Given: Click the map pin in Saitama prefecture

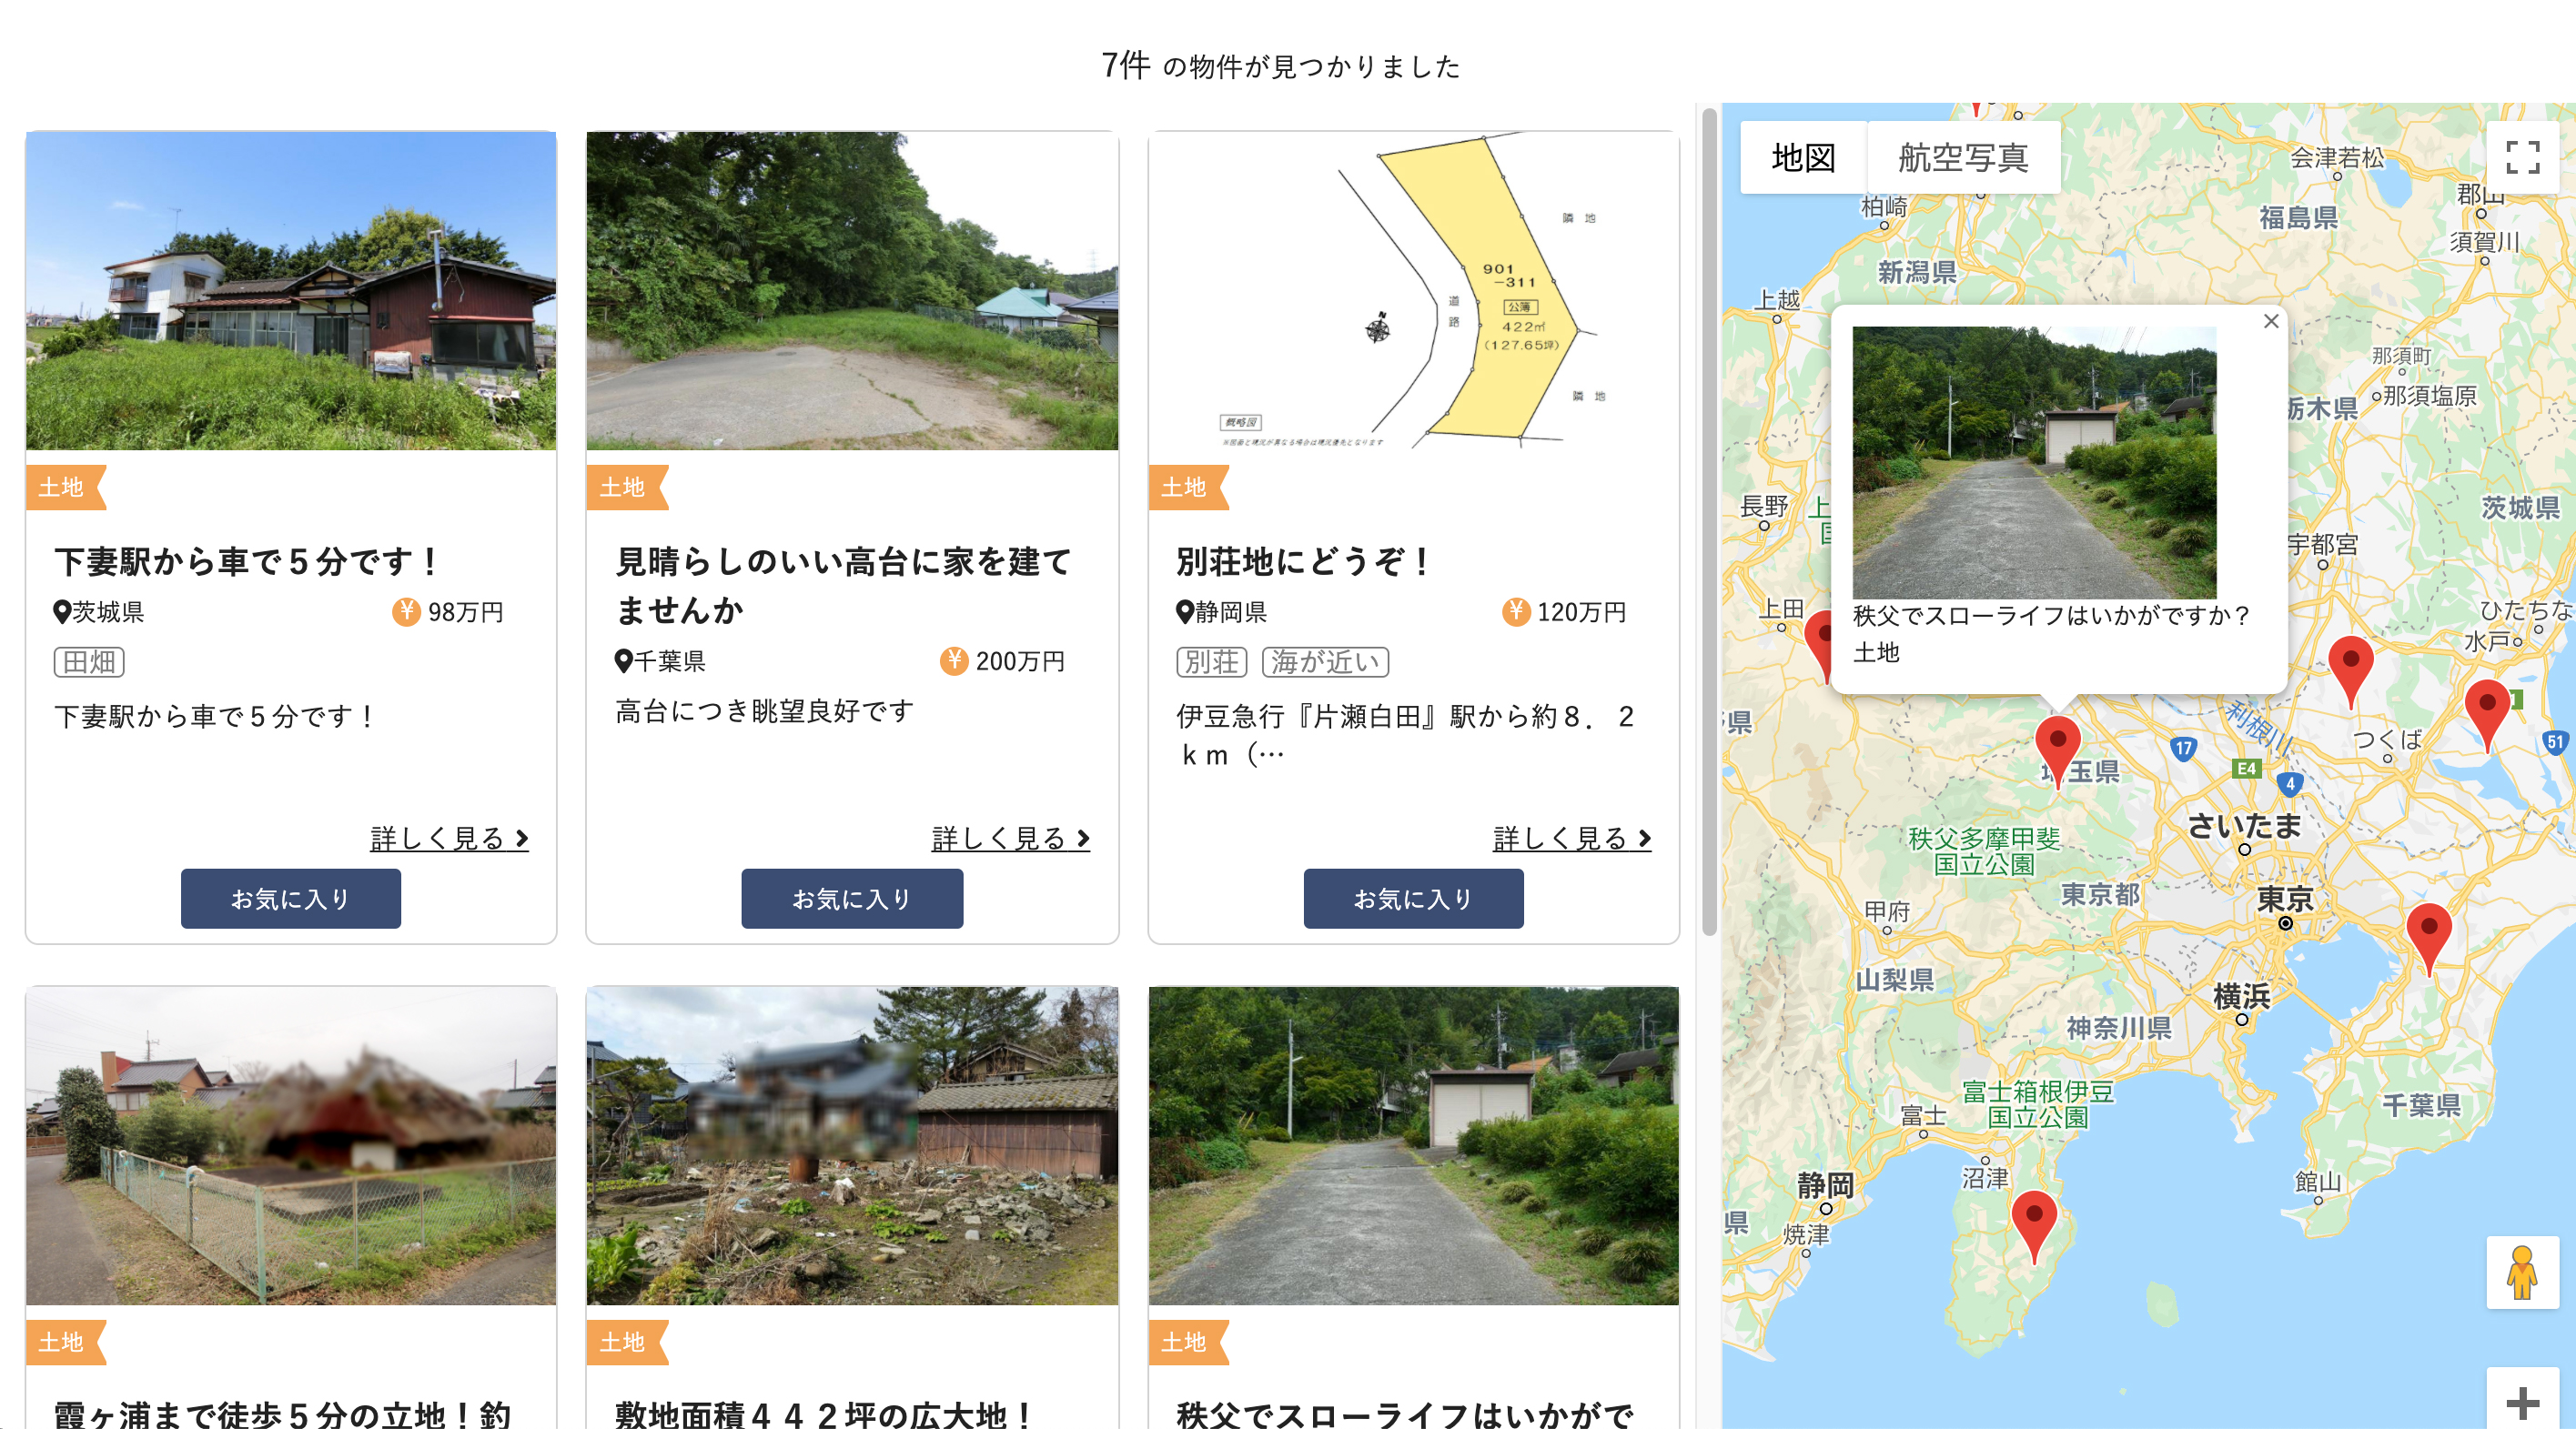Looking at the screenshot, I should pyautogui.click(x=2057, y=750).
